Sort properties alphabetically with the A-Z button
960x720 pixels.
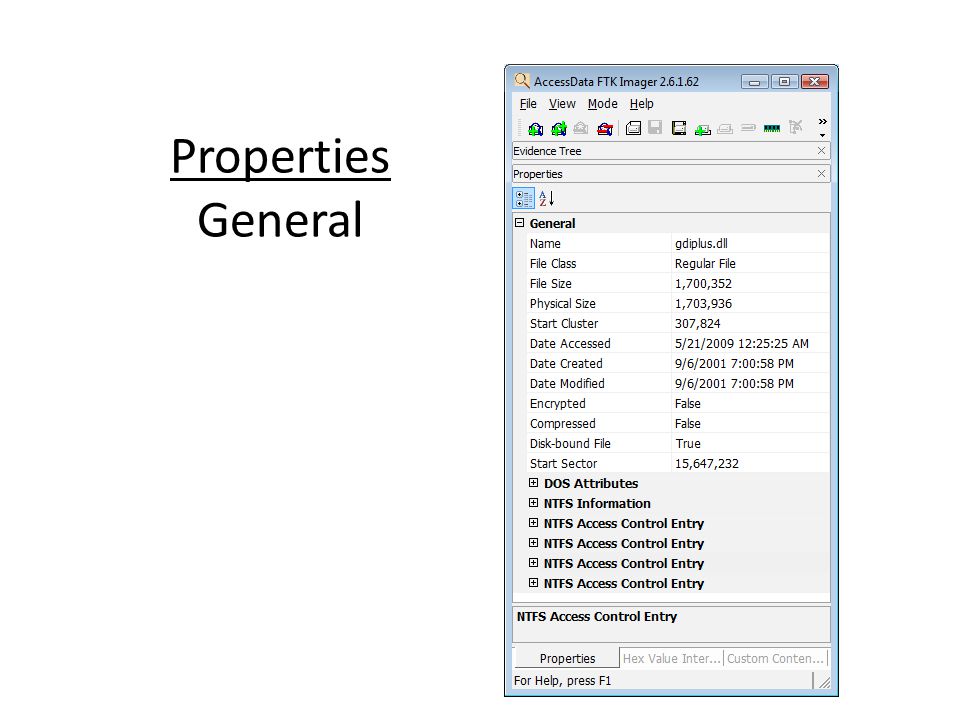546,198
